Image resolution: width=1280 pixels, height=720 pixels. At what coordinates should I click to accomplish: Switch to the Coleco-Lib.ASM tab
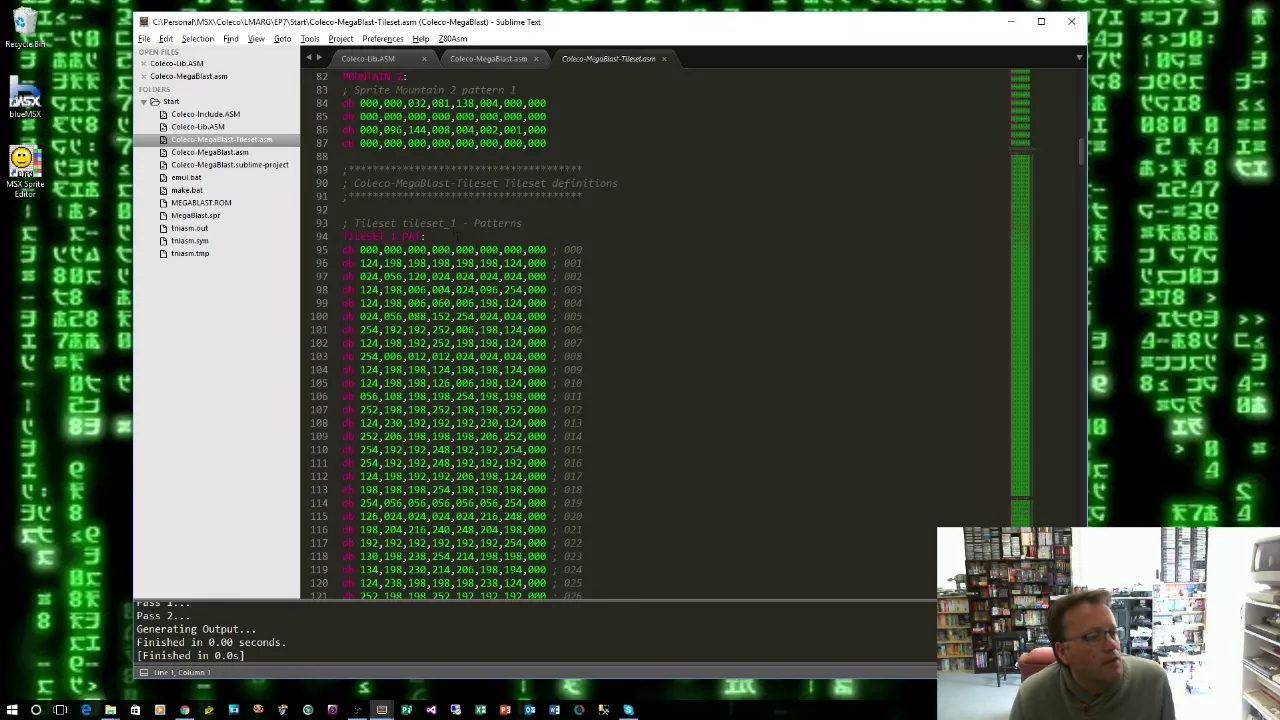pos(369,59)
